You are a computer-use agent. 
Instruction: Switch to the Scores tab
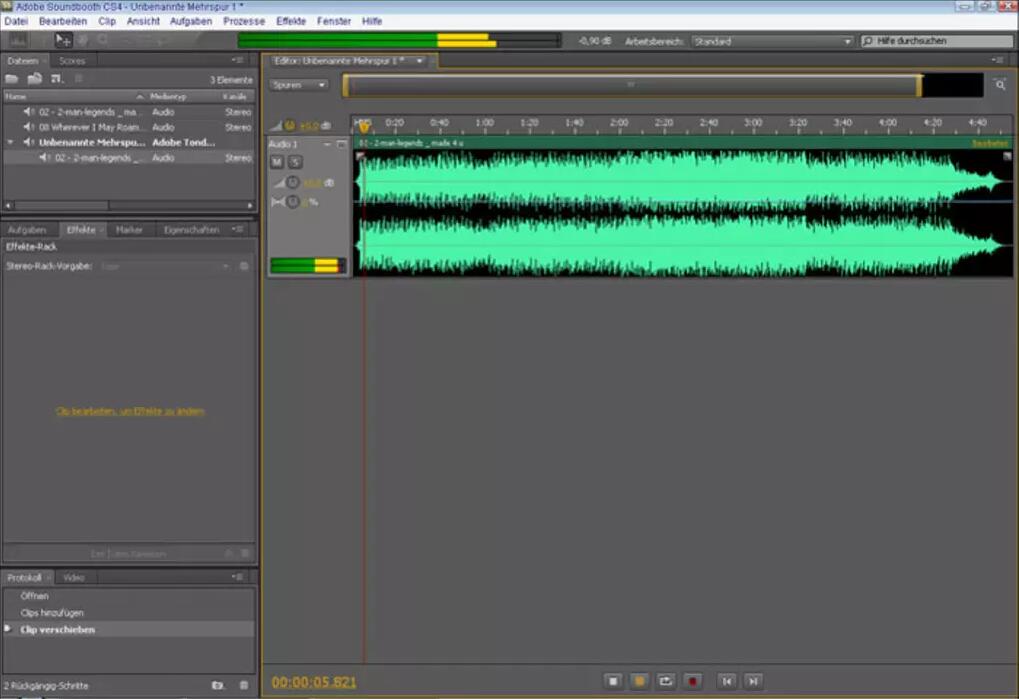(72, 61)
